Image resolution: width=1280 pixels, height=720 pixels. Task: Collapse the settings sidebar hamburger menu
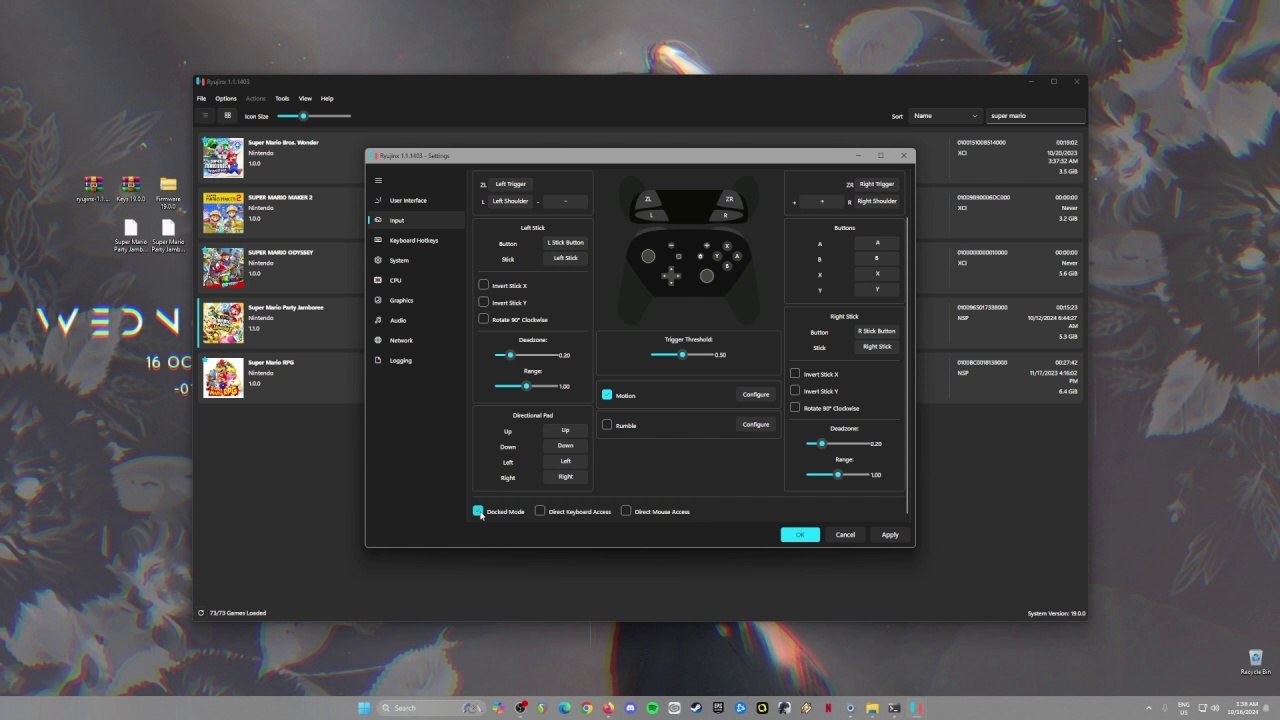pos(378,181)
